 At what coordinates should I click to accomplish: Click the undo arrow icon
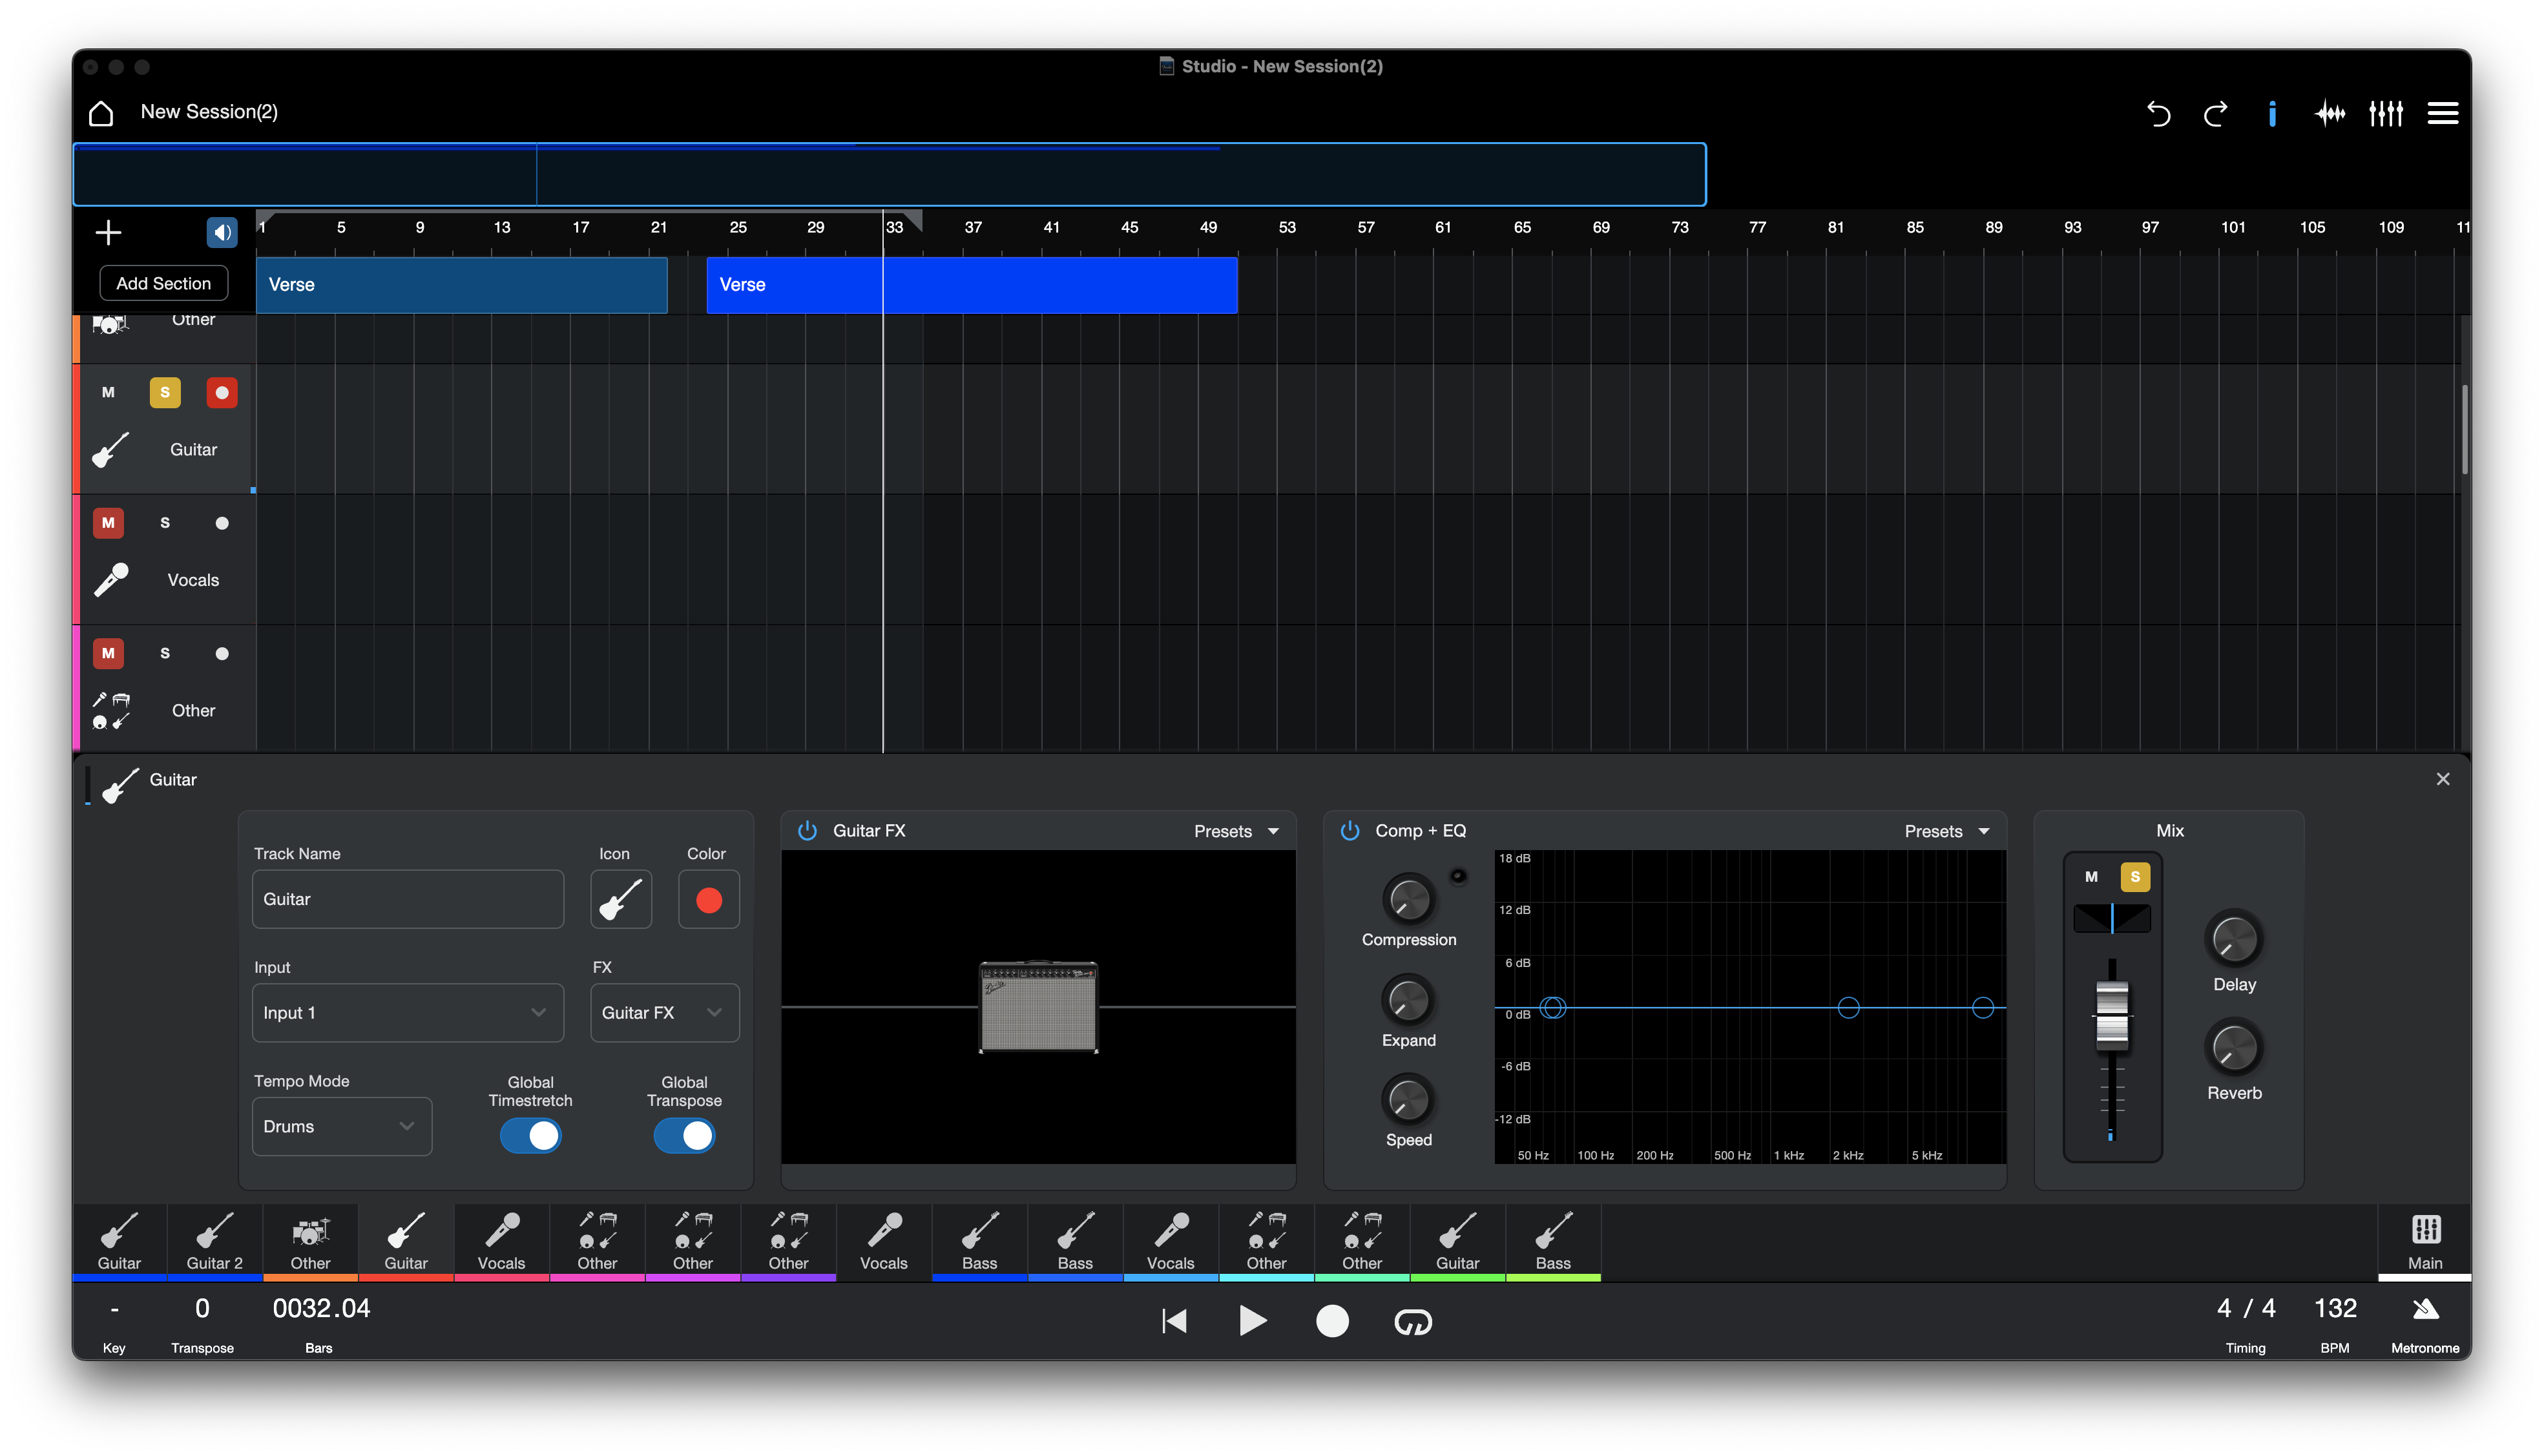pyautogui.click(x=2158, y=114)
